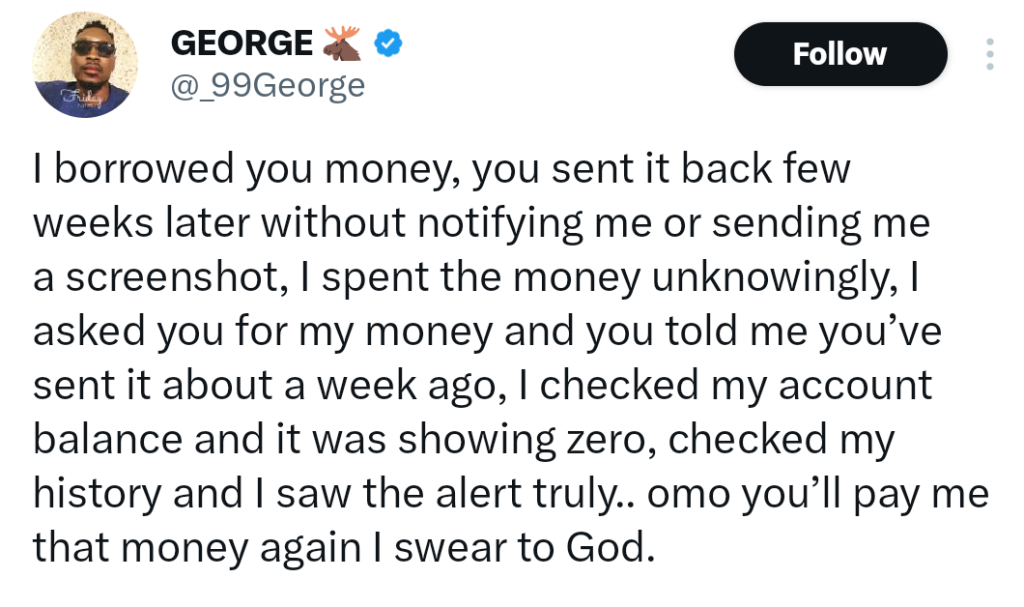1024x607 pixels.
Task: Click the moose emoji beside GEORGE
Action: [x=344, y=42]
